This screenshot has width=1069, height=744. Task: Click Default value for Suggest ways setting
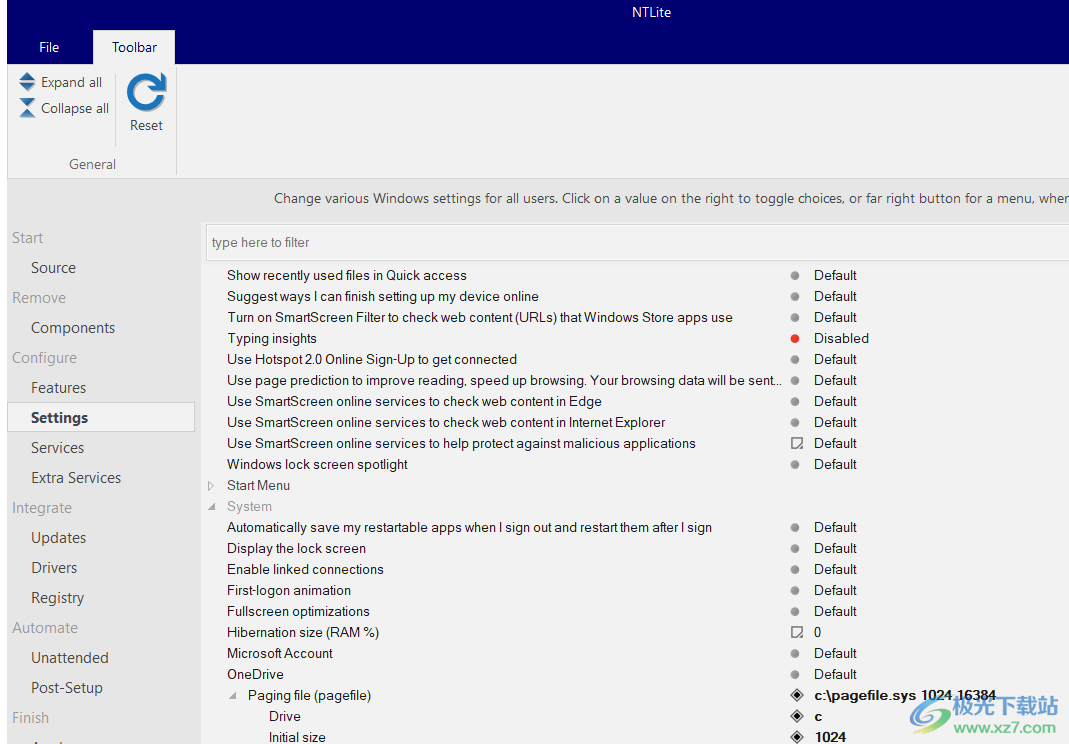coord(835,297)
